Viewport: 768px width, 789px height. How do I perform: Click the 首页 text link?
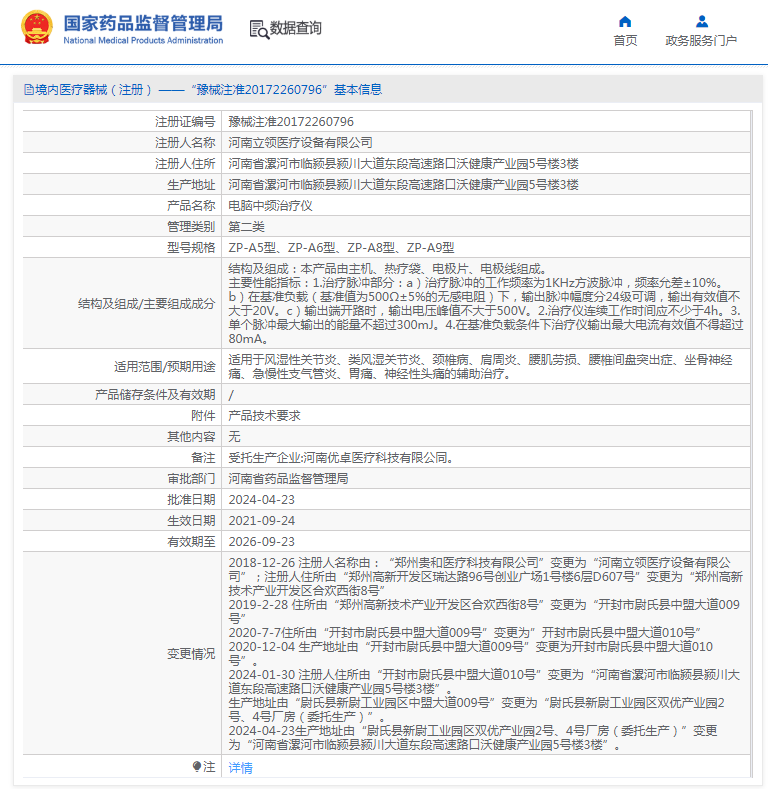coord(625,40)
